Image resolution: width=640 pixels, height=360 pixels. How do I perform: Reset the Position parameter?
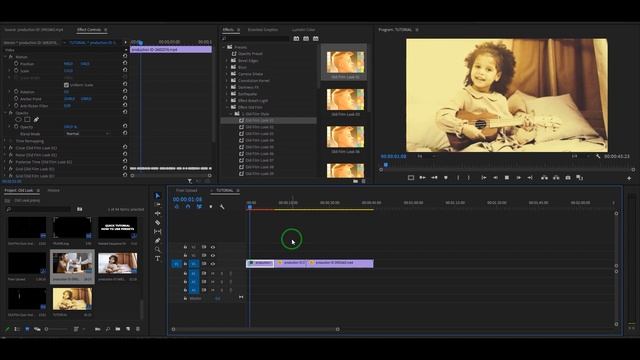[125, 64]
